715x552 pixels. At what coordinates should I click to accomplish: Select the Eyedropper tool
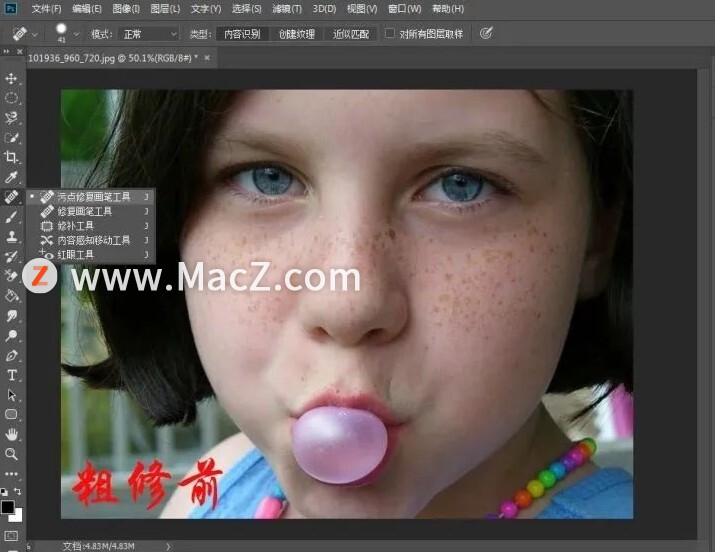[x=11, y=177]
